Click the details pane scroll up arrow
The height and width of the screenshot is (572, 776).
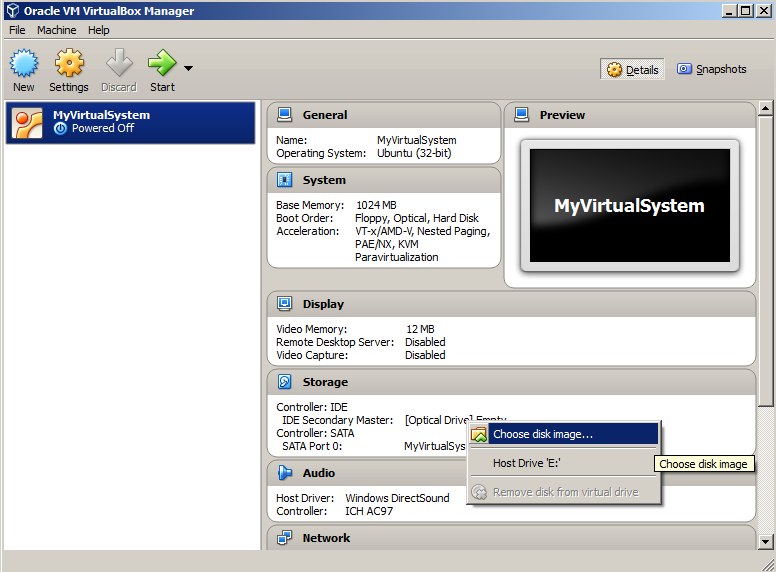[766, 108]
